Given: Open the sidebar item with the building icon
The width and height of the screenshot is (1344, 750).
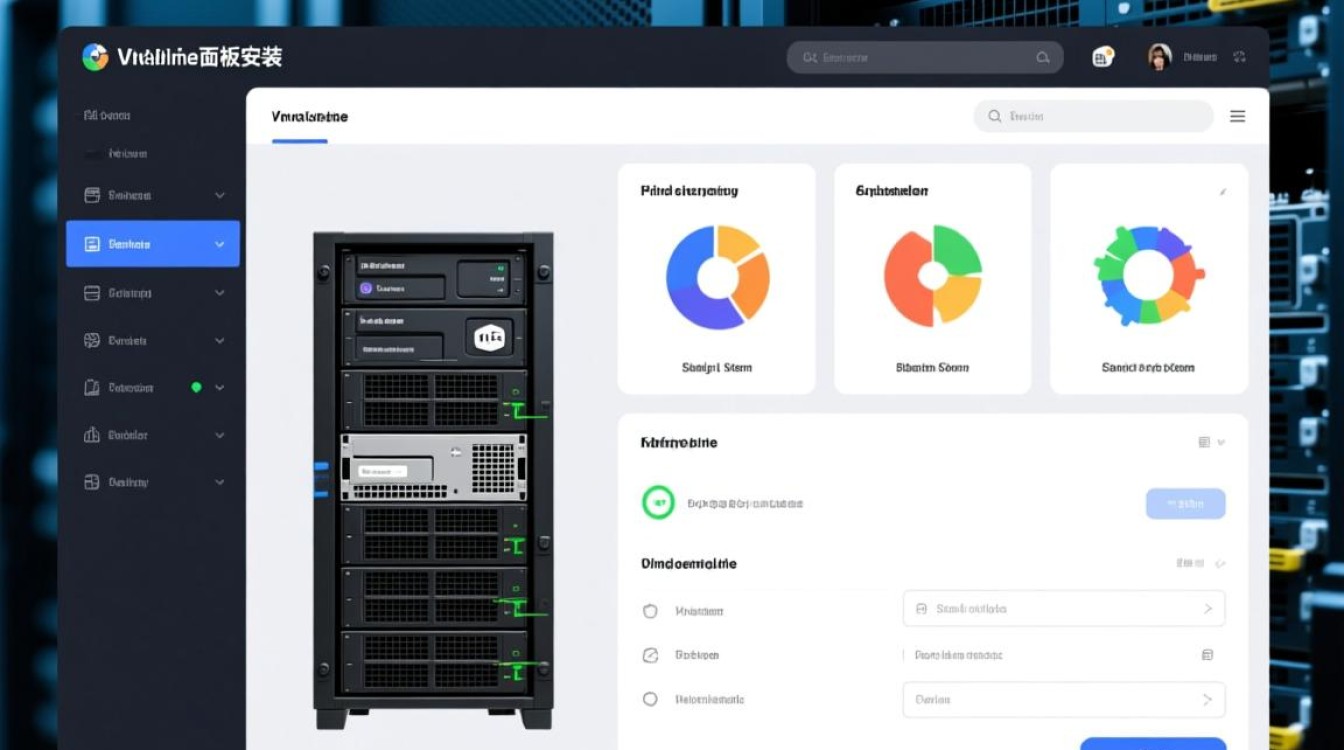Looking at the screenshot, I should [x=92, y=435].
